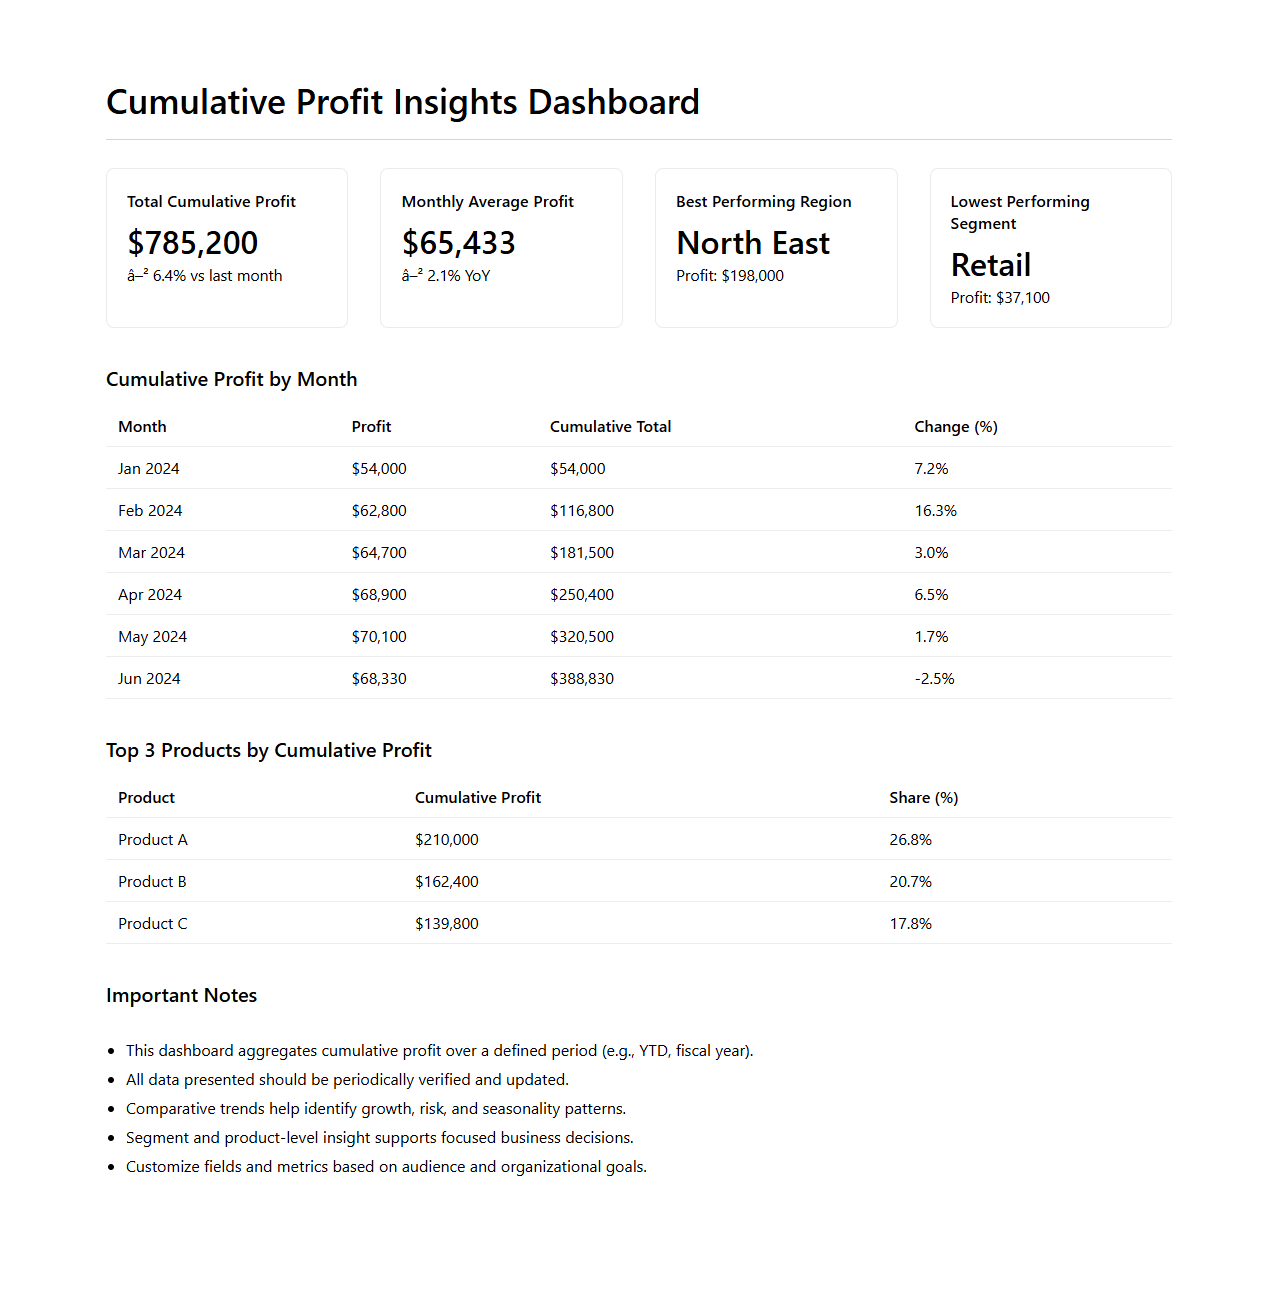Viewport: 1278px width, 1300px height.
Task: Click the Cumulative Total column header
Action: [x=610, y=427]
